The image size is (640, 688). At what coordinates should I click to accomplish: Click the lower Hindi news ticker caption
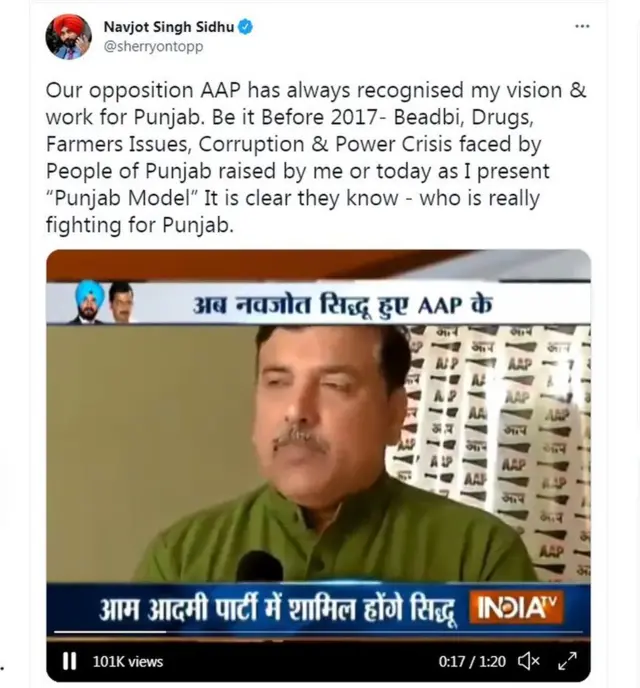pyautogui.click(x=277, y=609)
